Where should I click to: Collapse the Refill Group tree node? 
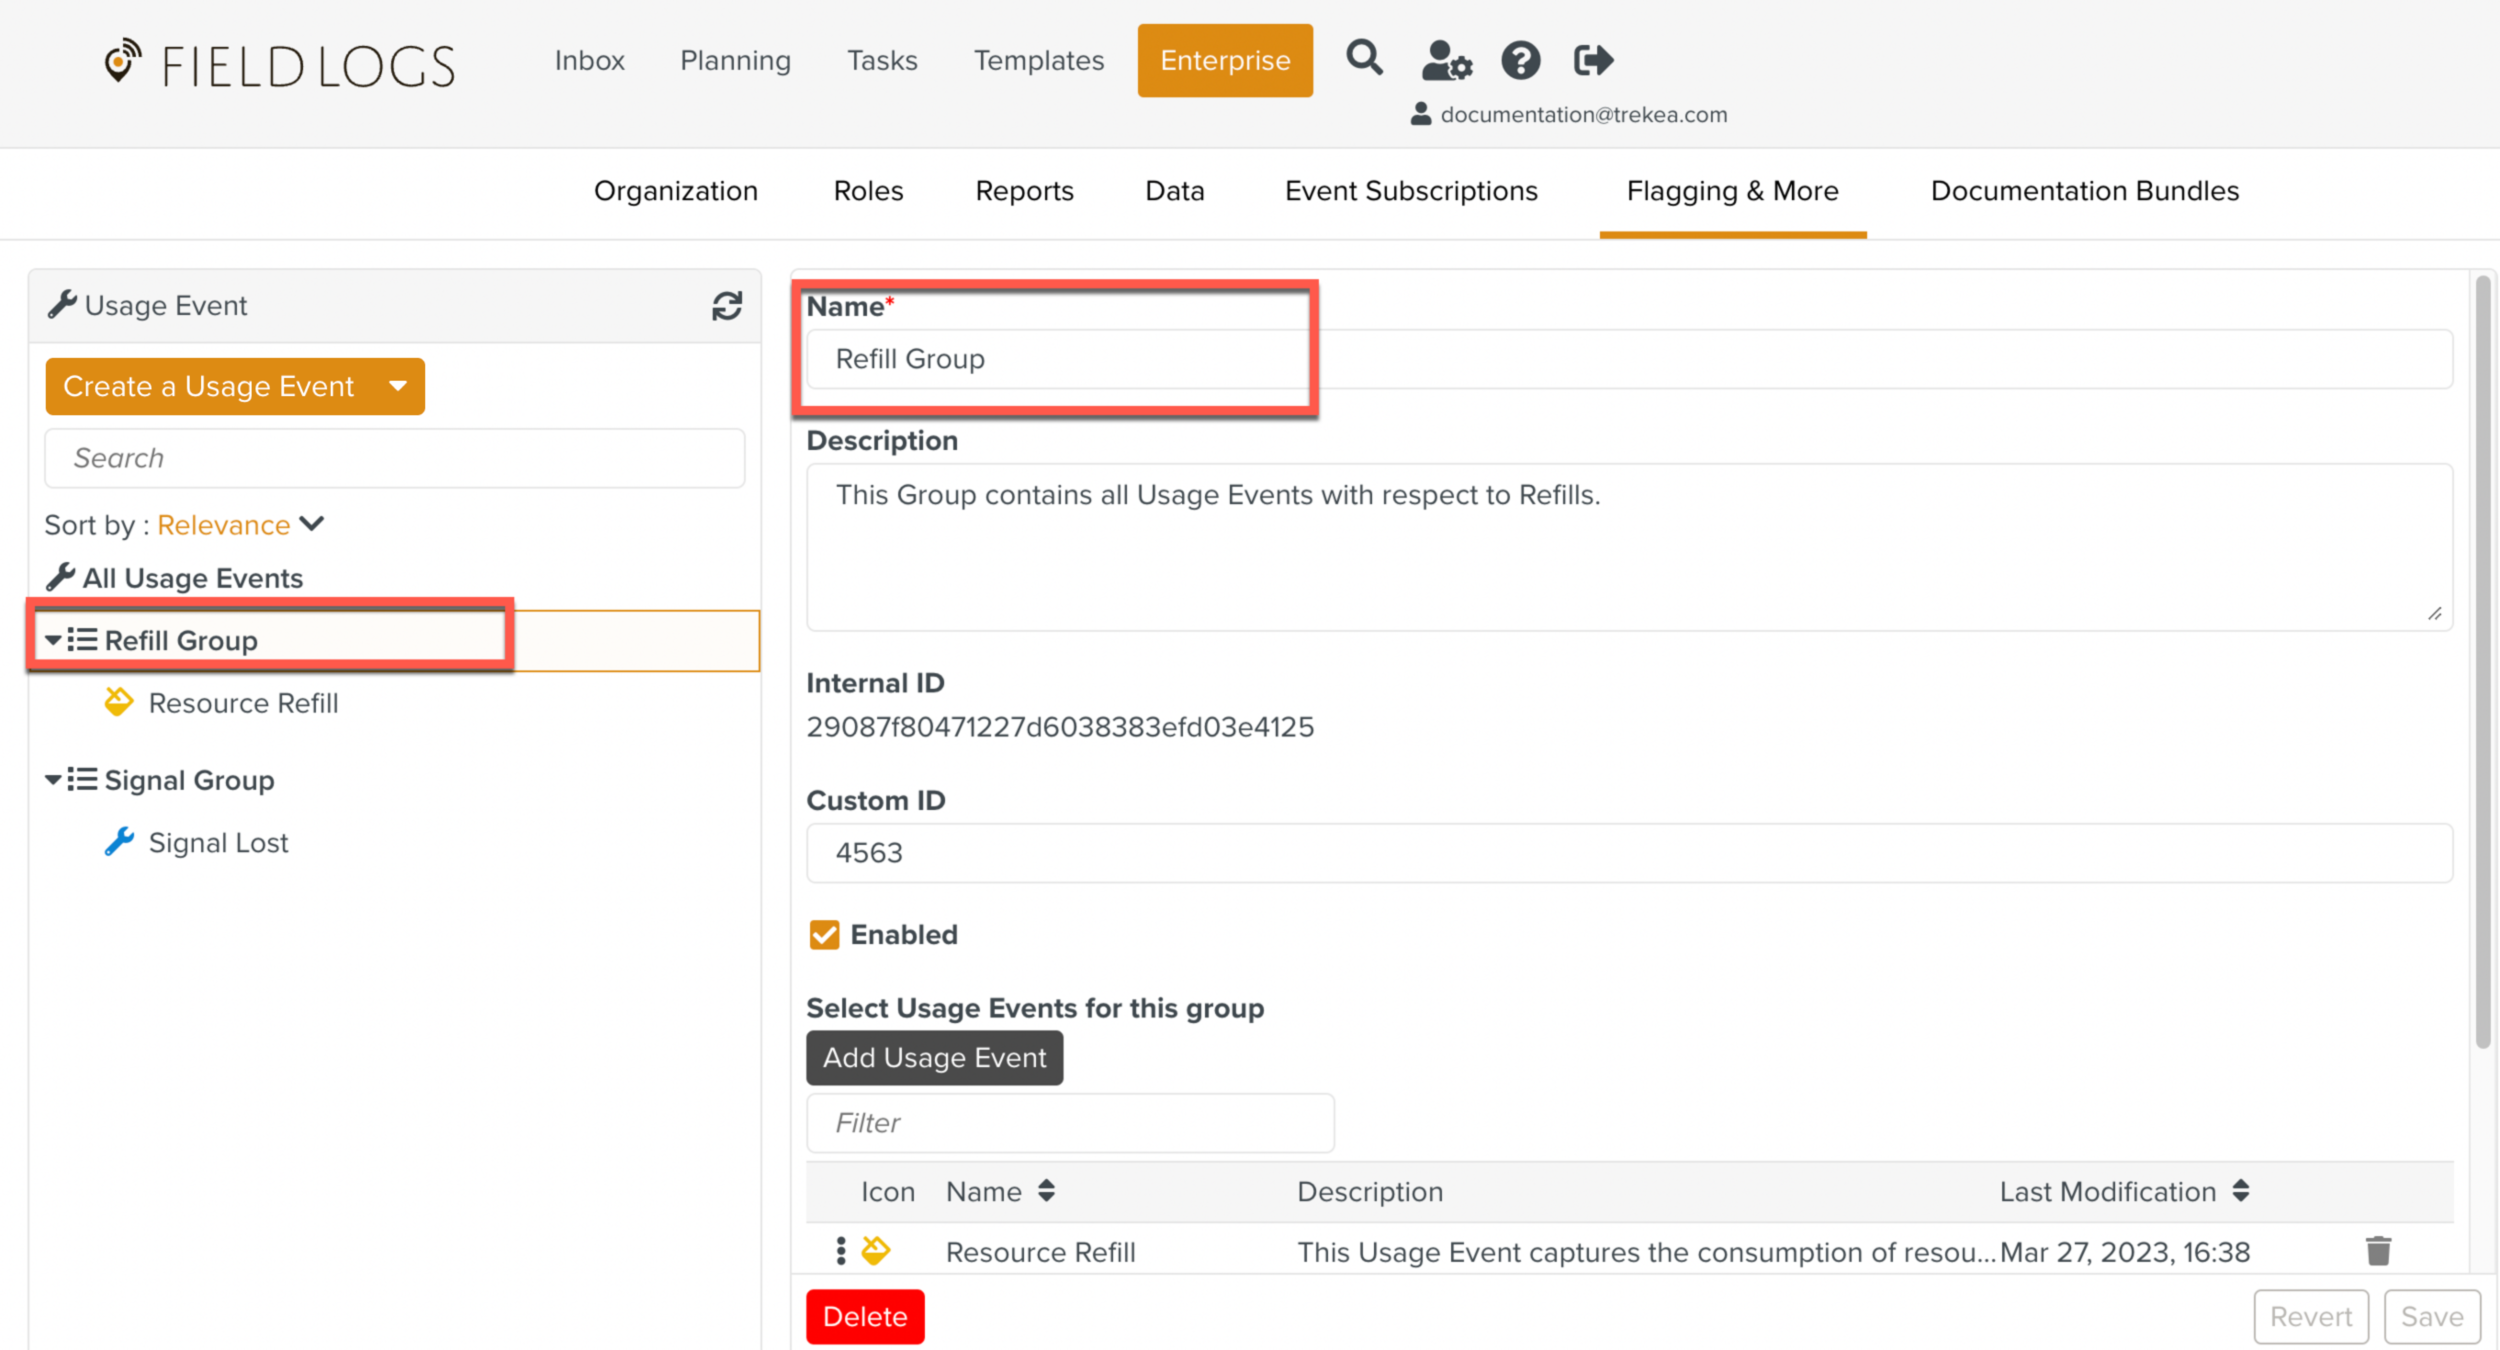pyautogui.click(x=53, y=640)
